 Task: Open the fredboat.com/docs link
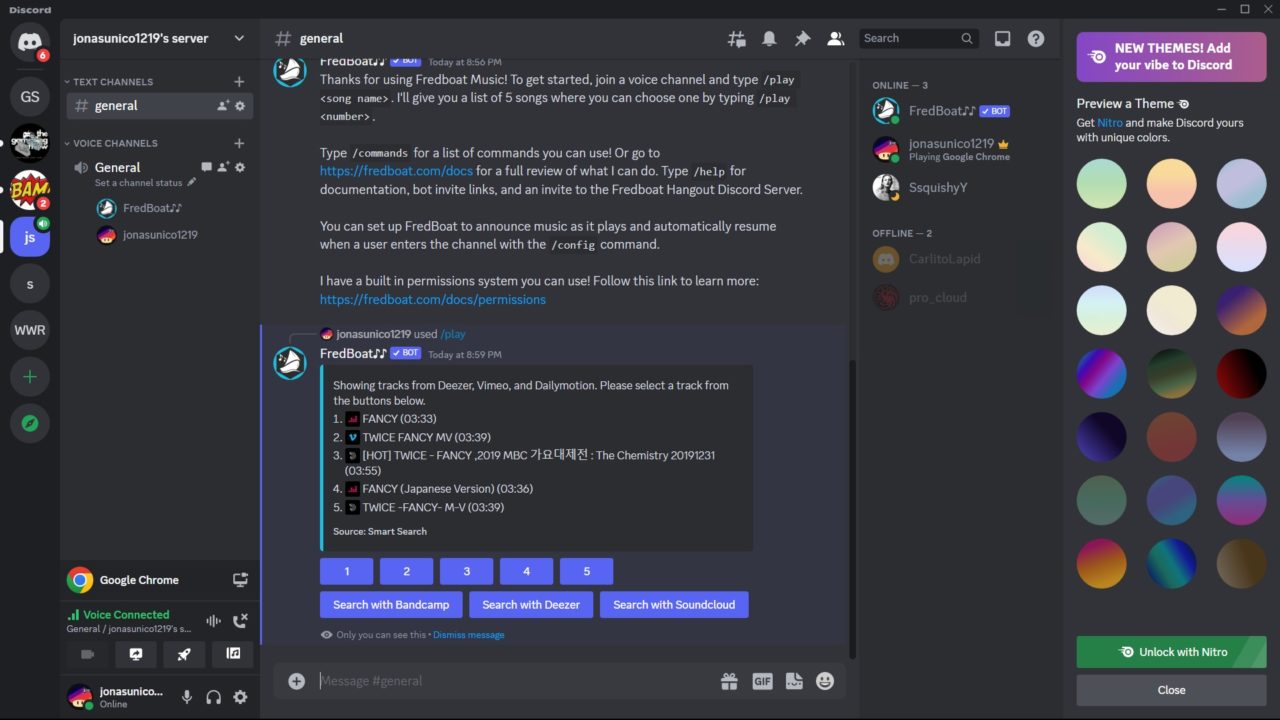coord(396,171)
